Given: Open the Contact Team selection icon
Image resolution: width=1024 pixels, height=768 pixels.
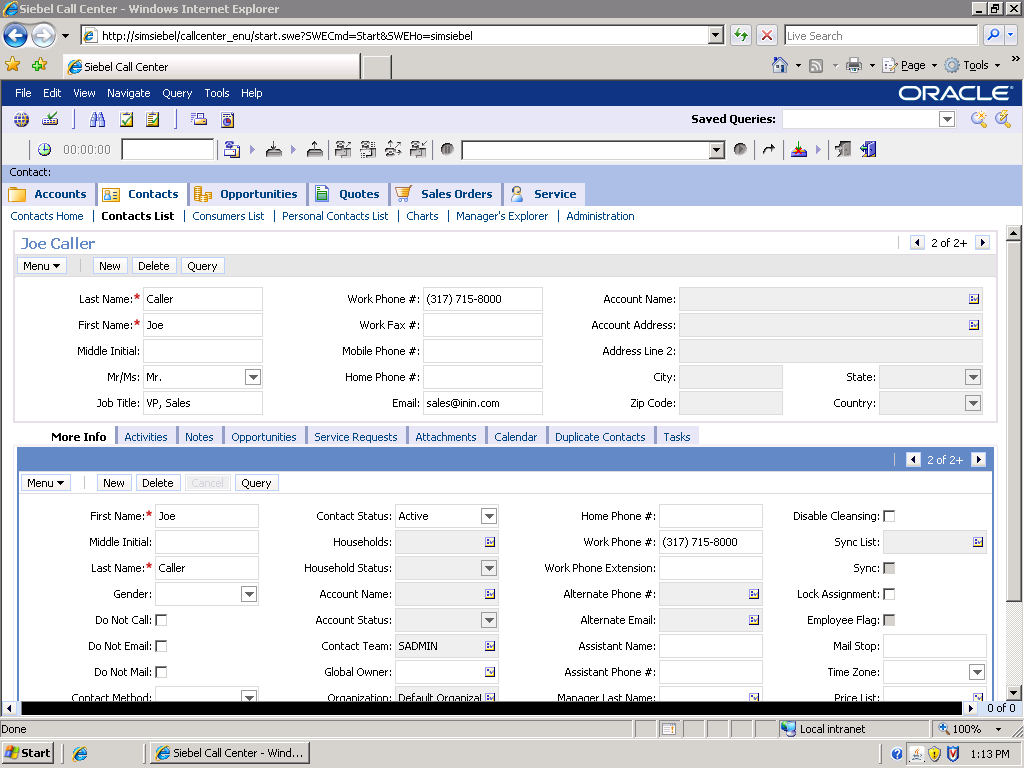Looking at the screenshot, I should [490, 646].
